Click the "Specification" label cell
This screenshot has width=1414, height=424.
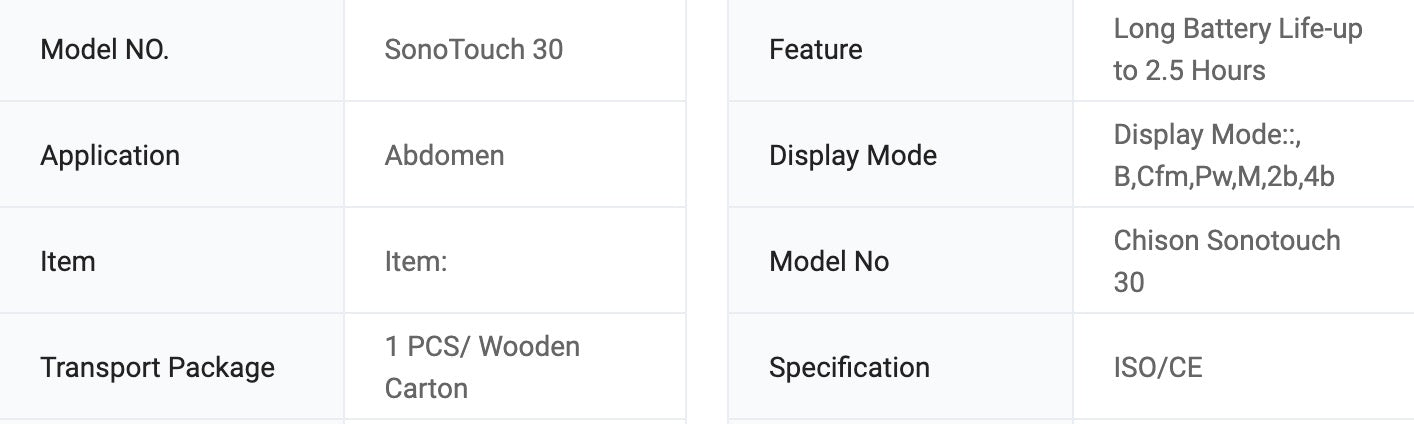point(848,368)
